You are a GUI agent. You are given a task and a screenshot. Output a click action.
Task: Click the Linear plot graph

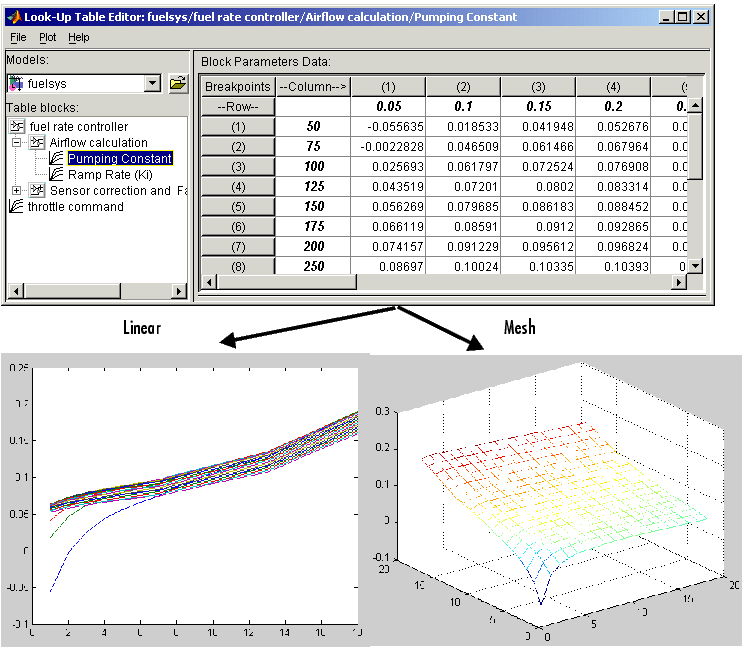point(195,496)
